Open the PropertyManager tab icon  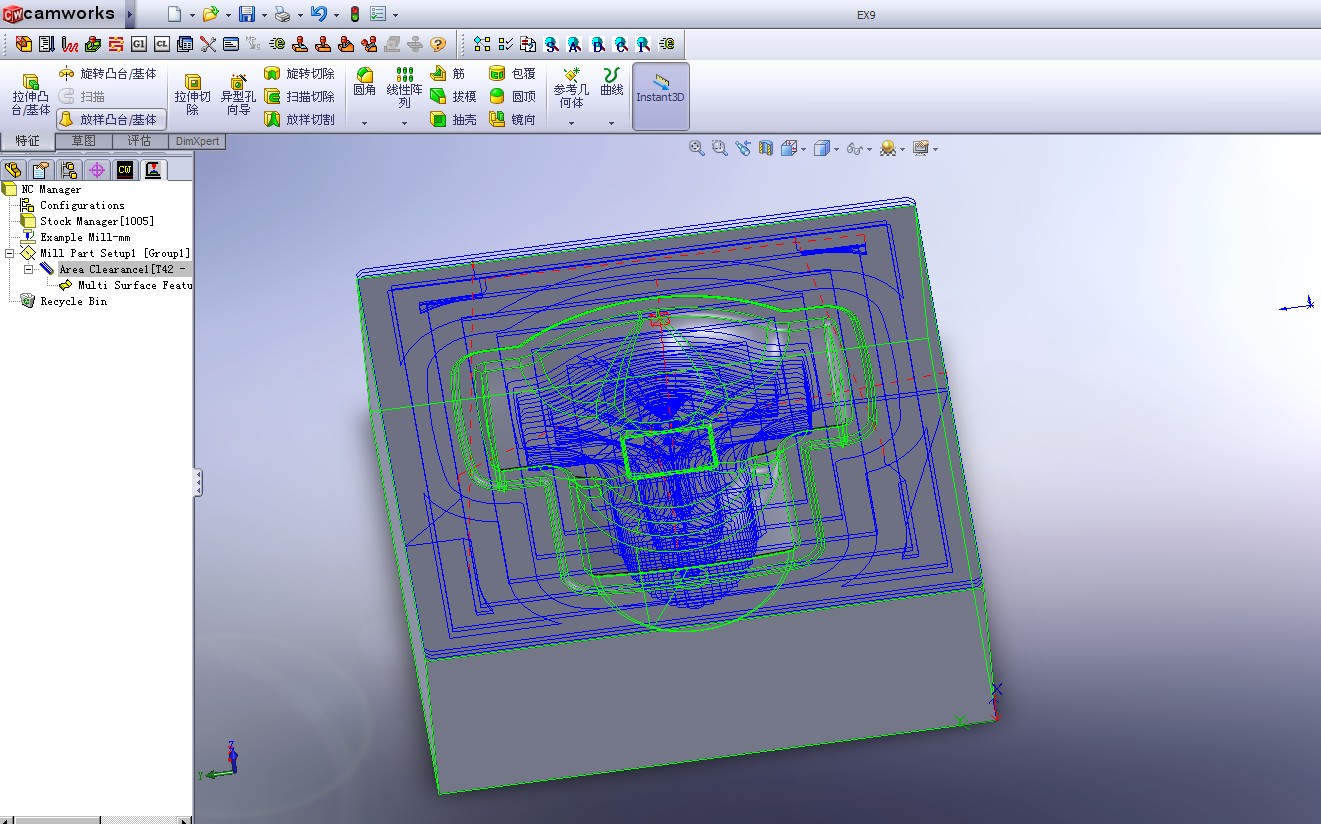pyautogui.click(x=41, y=170)
